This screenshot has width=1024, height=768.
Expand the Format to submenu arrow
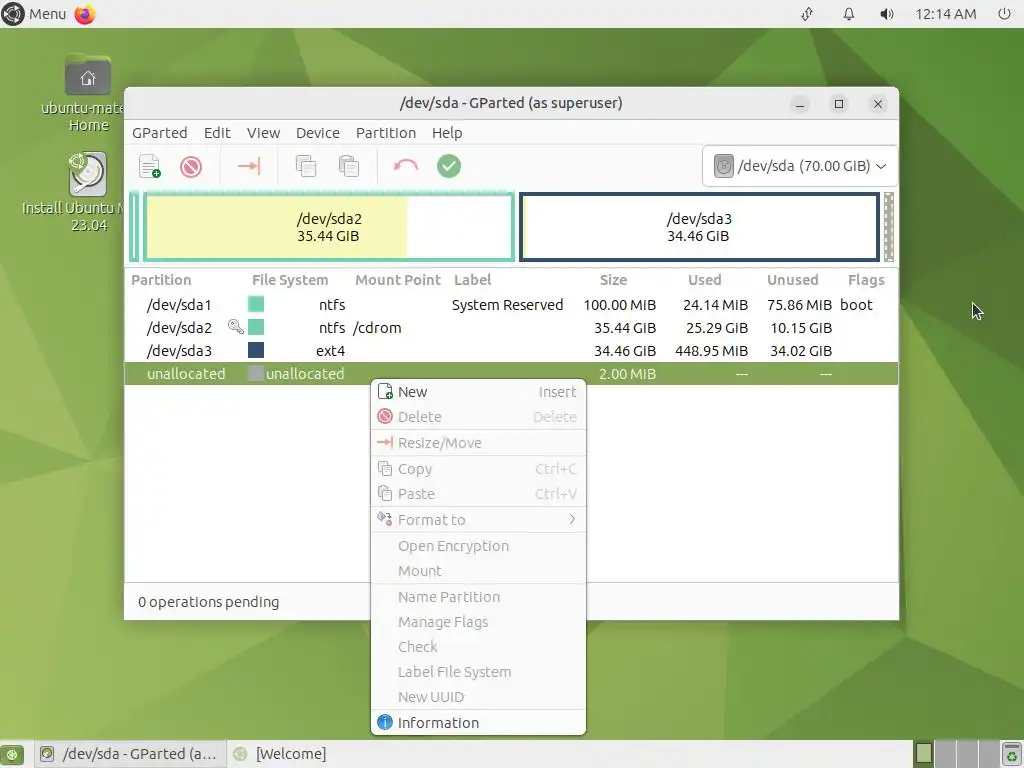pos(572,519)
